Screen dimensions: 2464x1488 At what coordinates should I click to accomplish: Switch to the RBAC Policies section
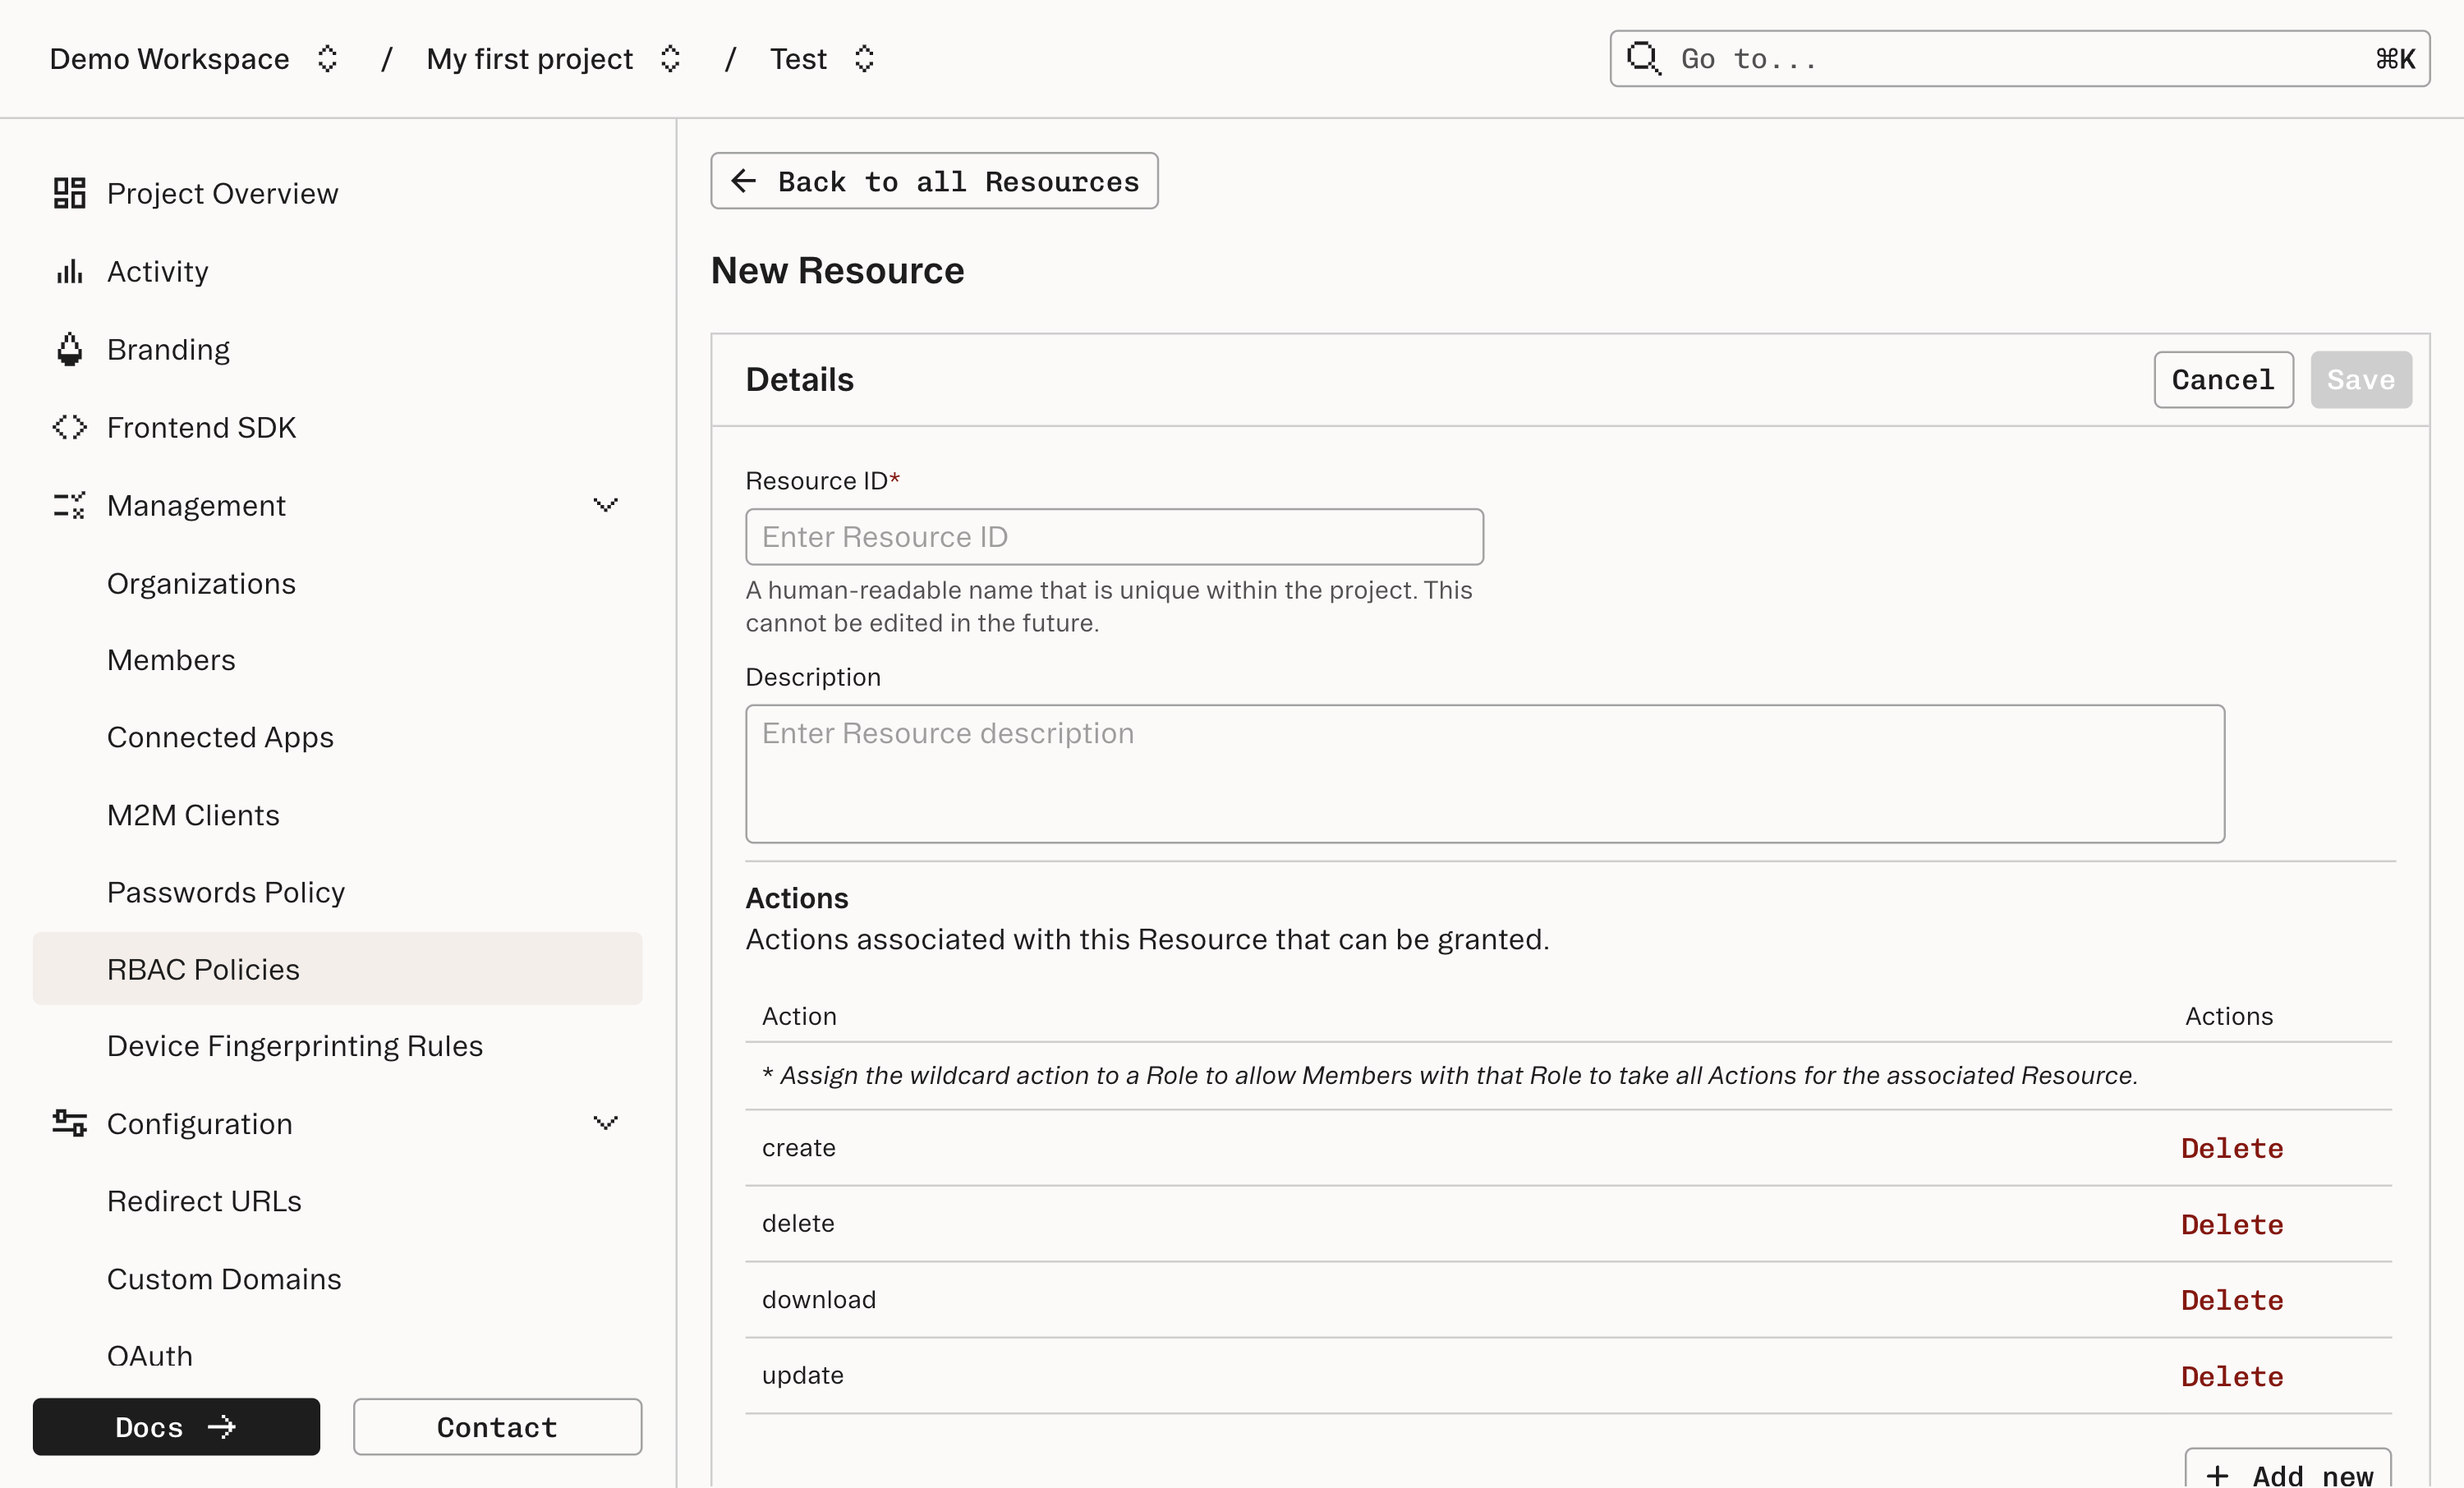(203, 968)
